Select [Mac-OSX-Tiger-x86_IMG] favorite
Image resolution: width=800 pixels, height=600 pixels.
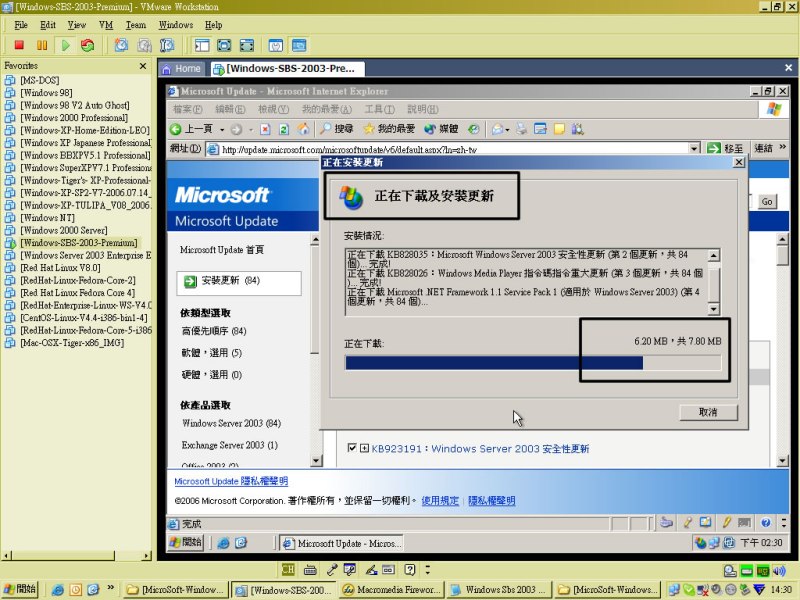(x=72, y=343)
